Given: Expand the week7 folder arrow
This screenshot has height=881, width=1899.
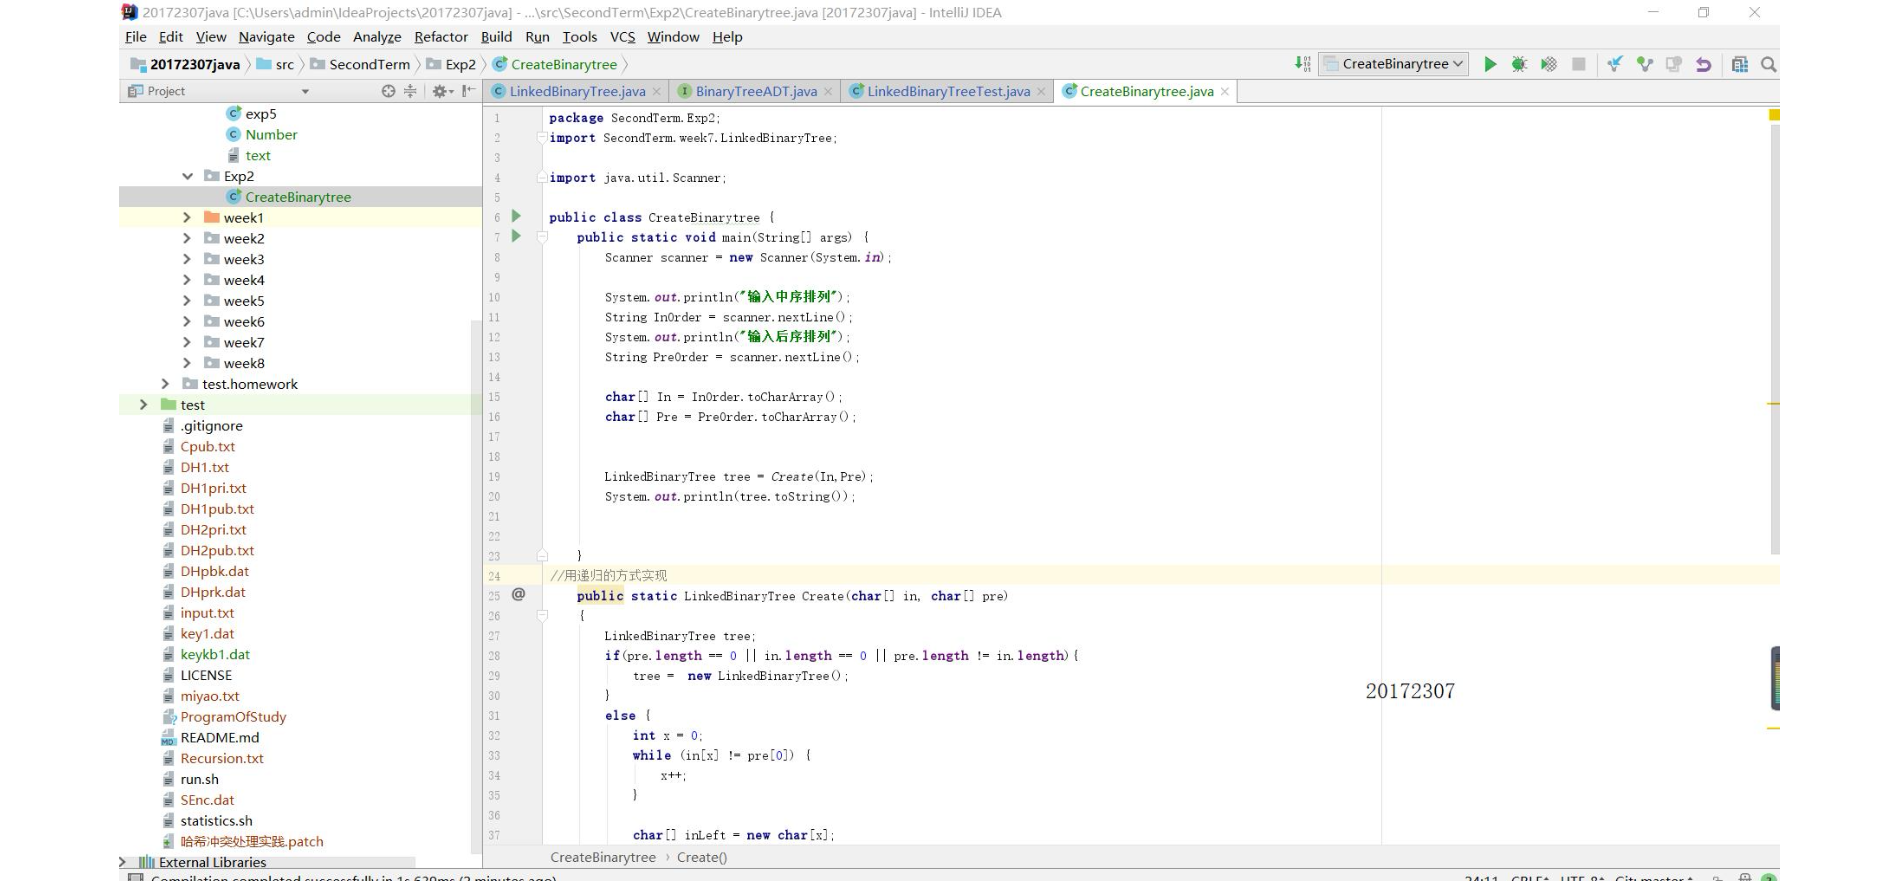Looking at the screenshot, I should pyautogui.click(x=187, y=342).
